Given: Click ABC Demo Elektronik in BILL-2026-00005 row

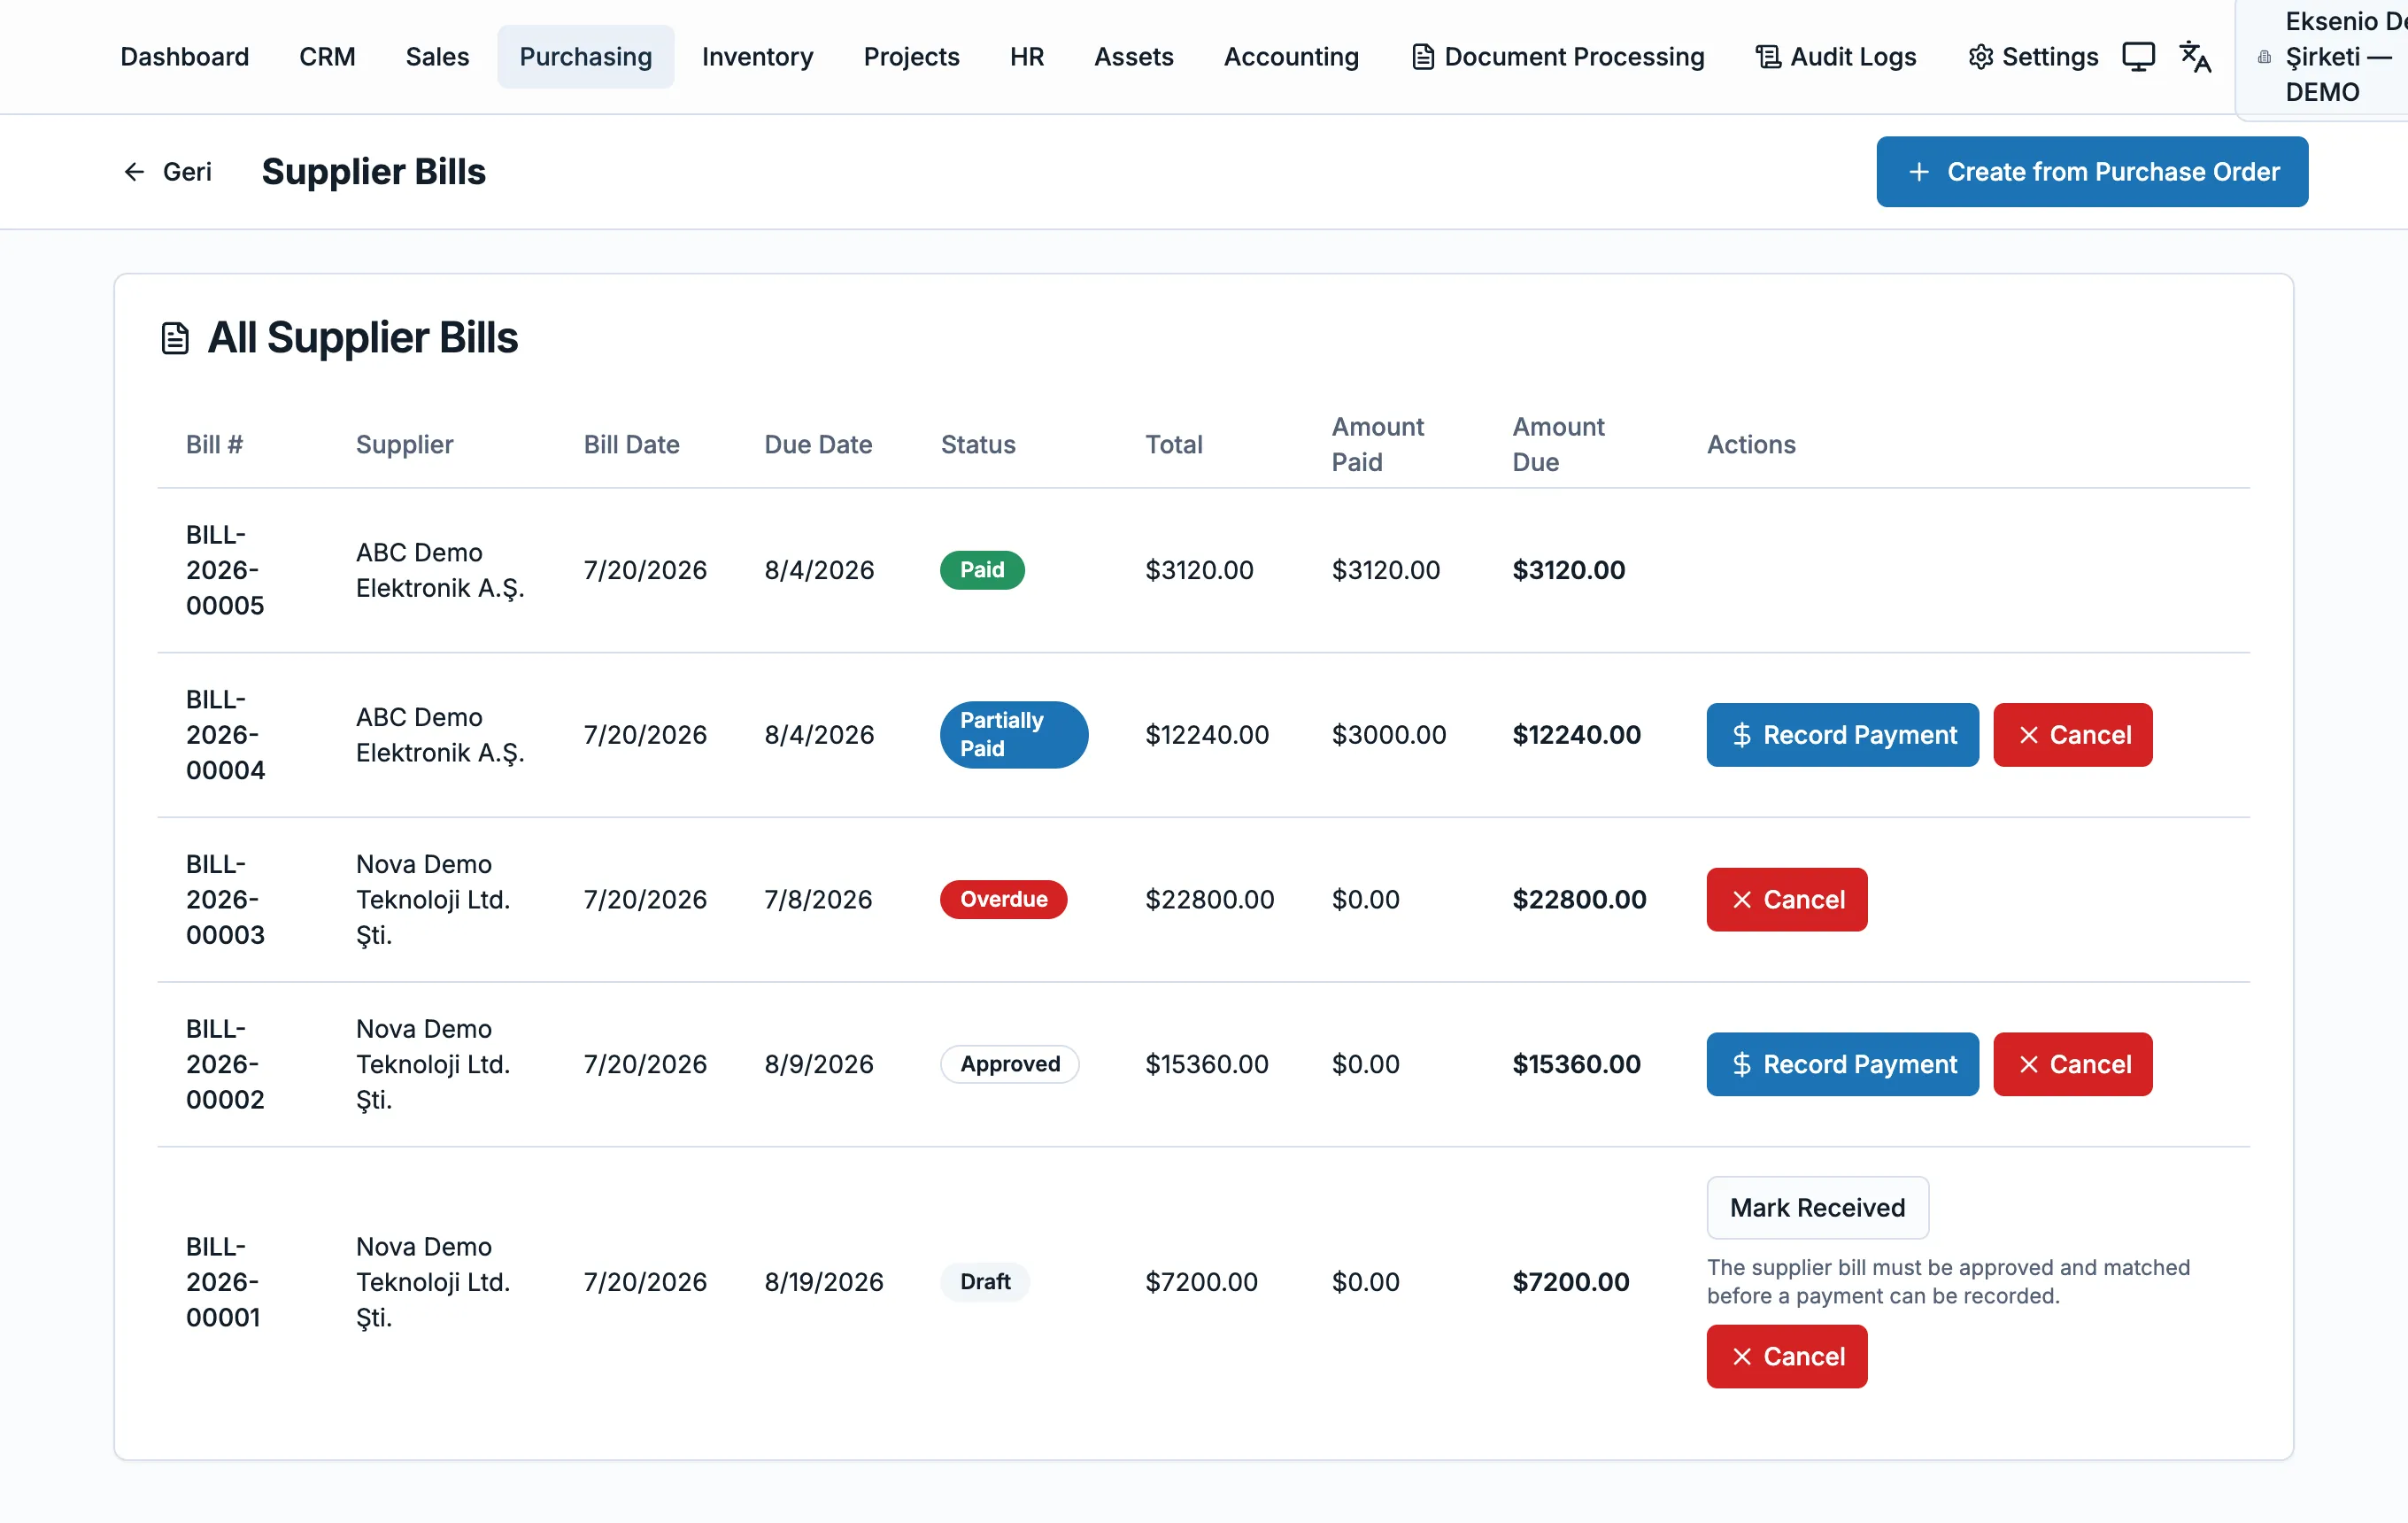Looking at the screenshot, I should (x=440, y=570).
